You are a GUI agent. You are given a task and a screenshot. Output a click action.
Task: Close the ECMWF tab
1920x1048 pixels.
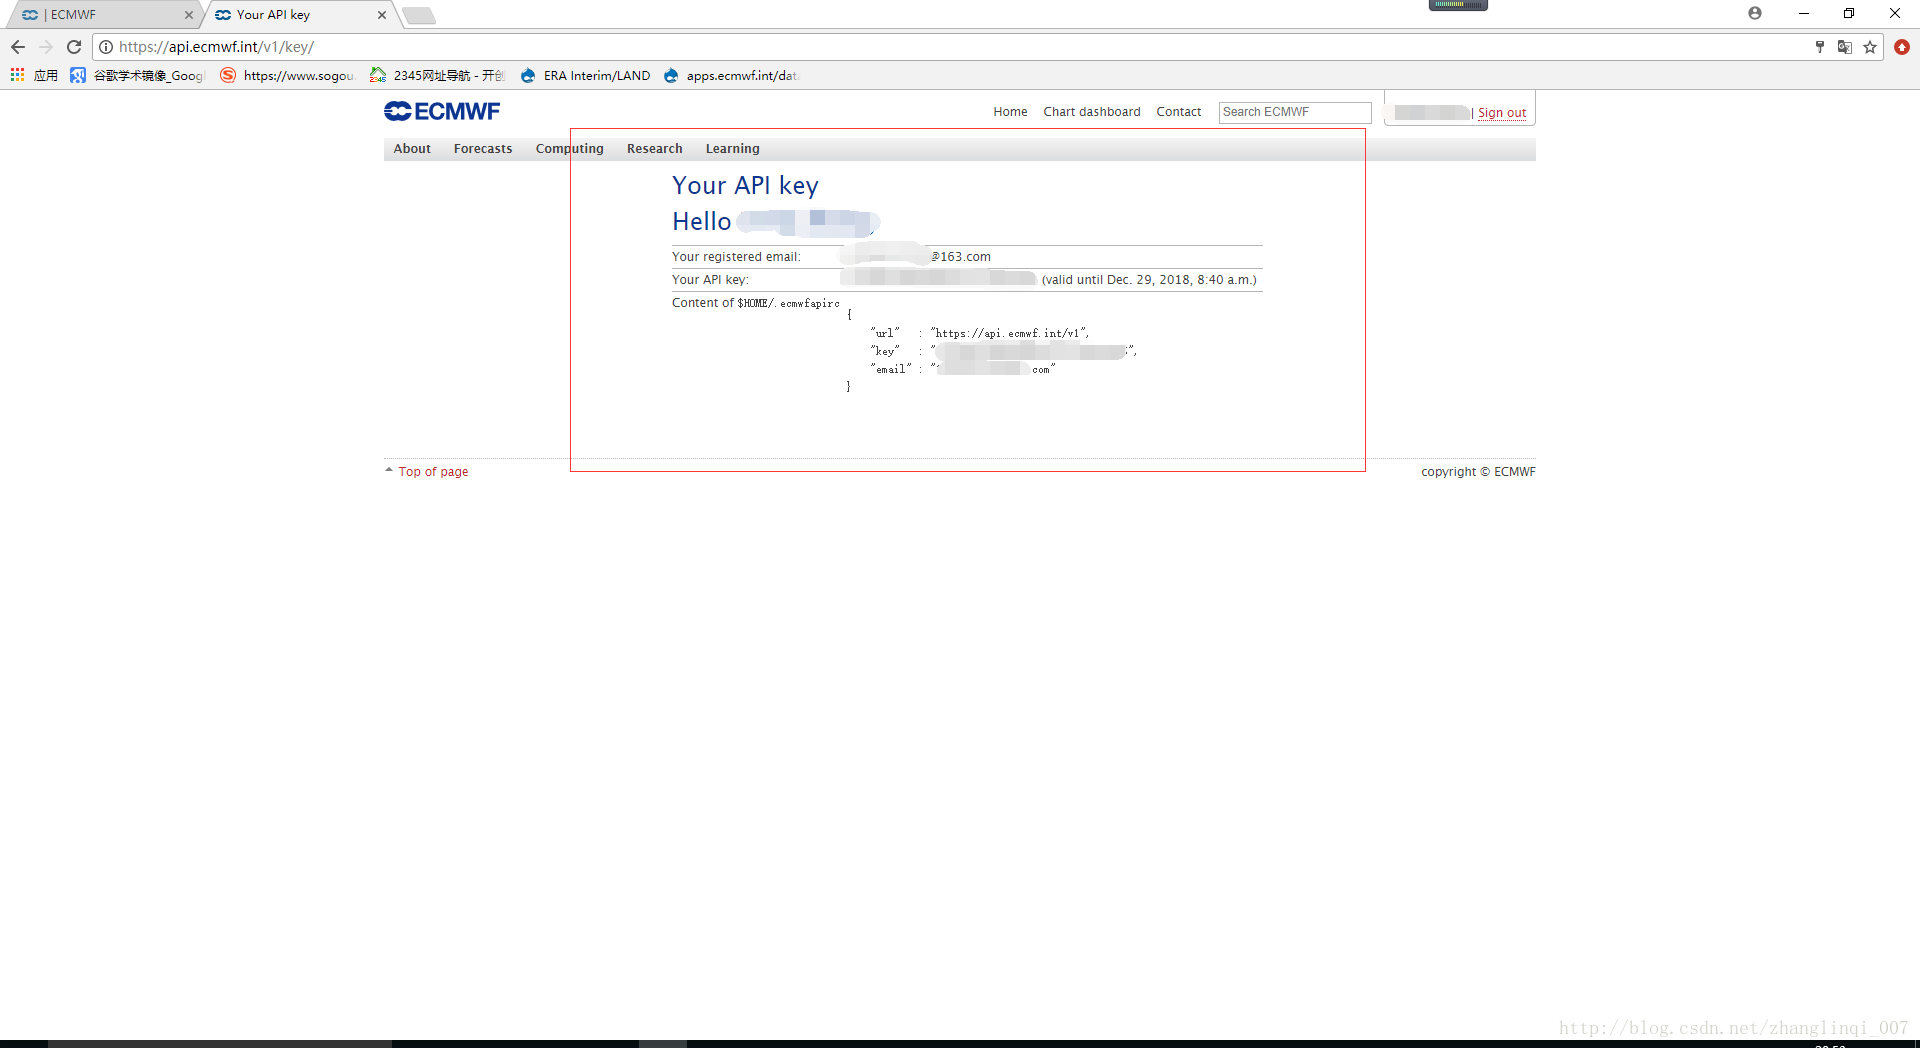(189, 15)
